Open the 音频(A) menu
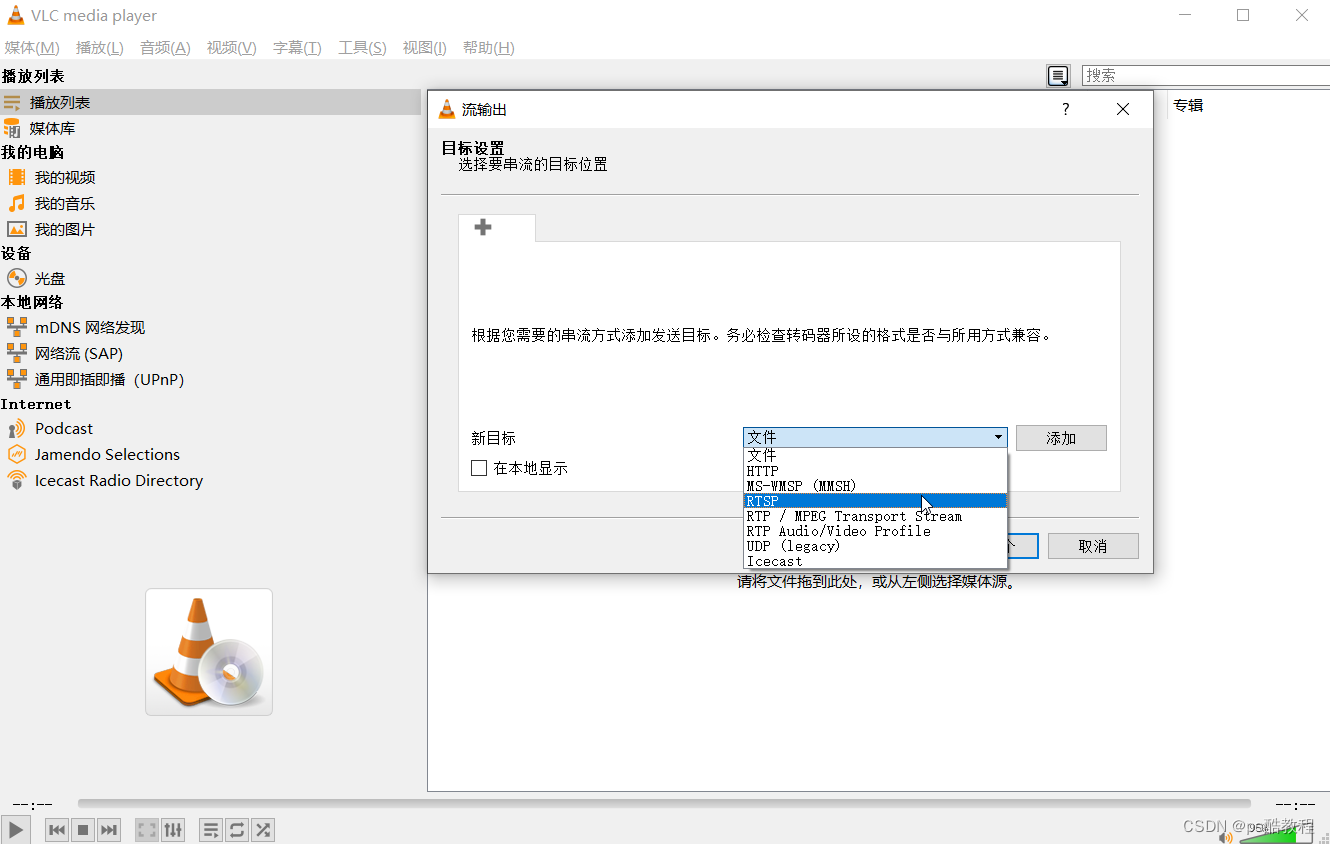This screenshot has width=1330, height=844. point(165,48)
